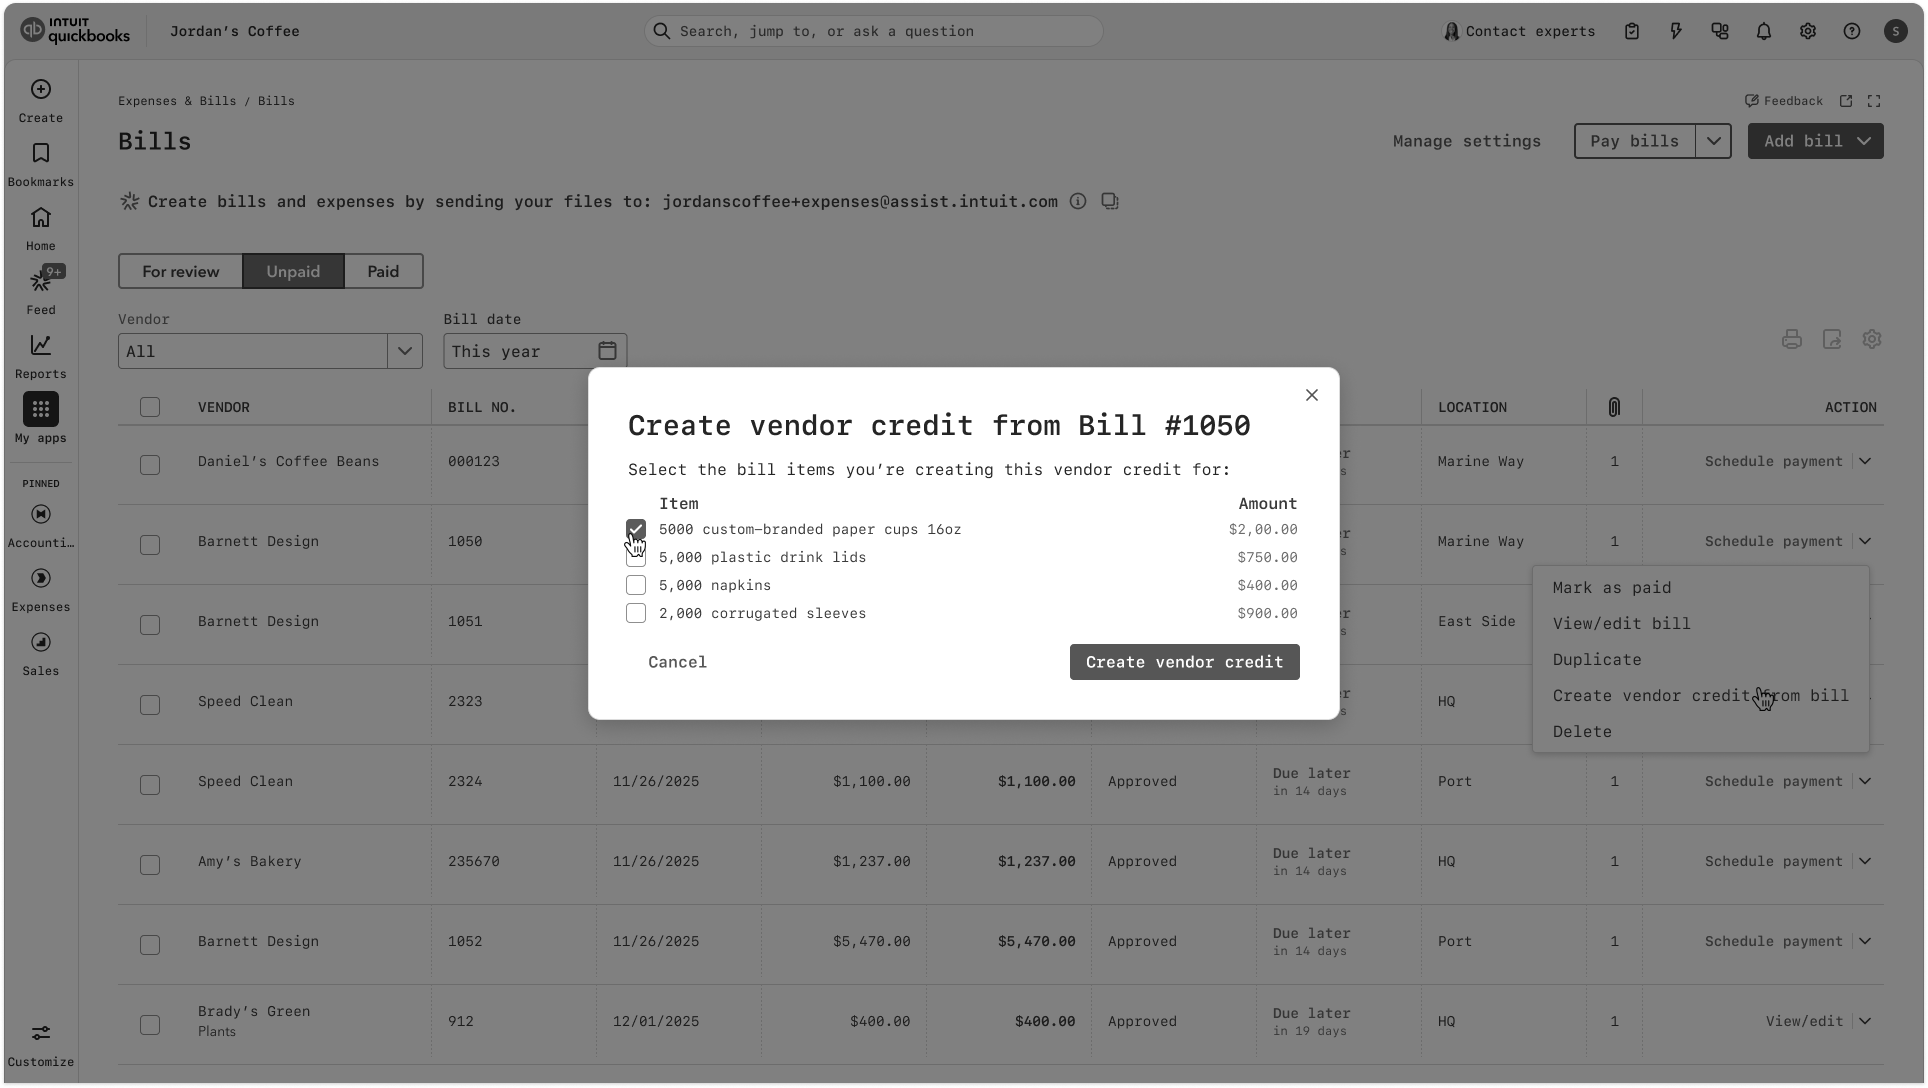The image size is (1928, 1088).
Task: Click the Pay bills button
Action: tap(1634, 141)
